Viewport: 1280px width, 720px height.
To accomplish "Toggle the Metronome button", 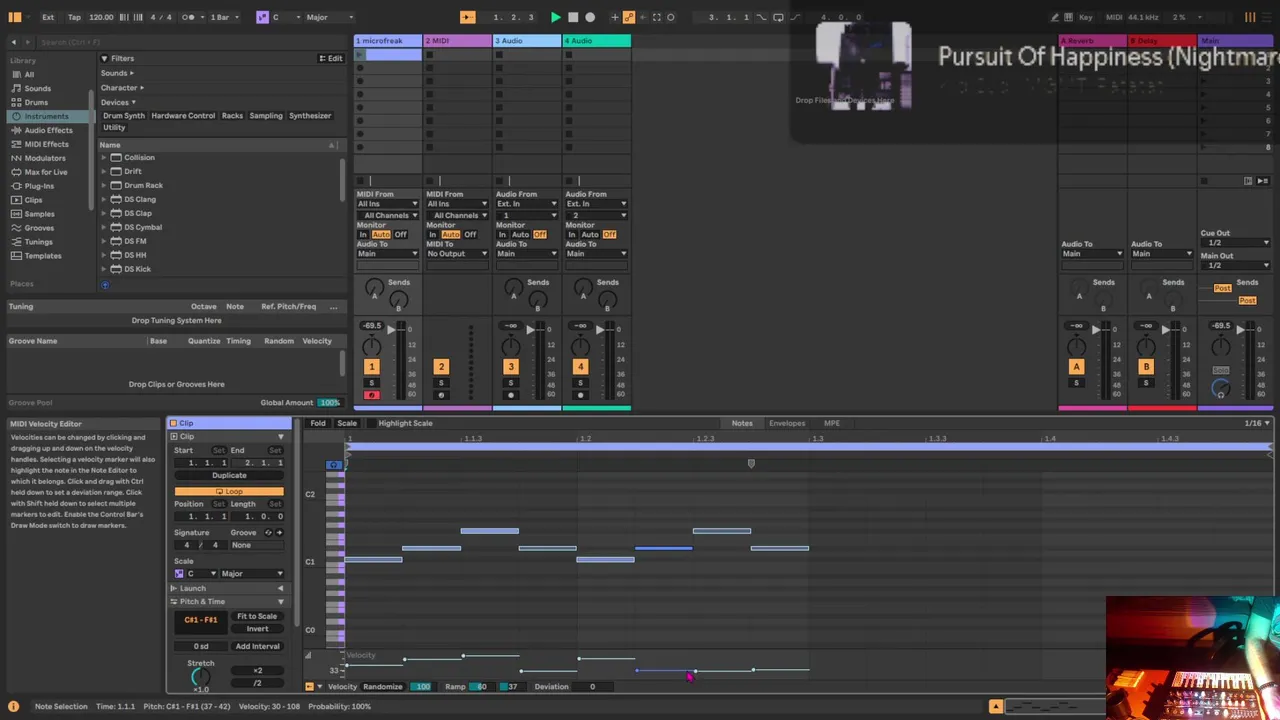I will (x=189, y=17).
